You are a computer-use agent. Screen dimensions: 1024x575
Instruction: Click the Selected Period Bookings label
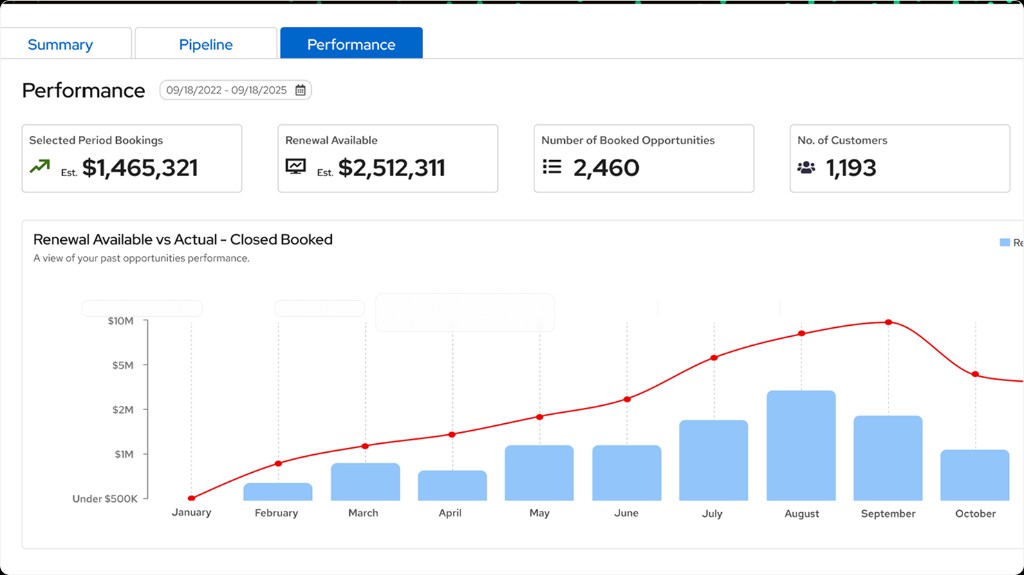click(x=96, y=140)
